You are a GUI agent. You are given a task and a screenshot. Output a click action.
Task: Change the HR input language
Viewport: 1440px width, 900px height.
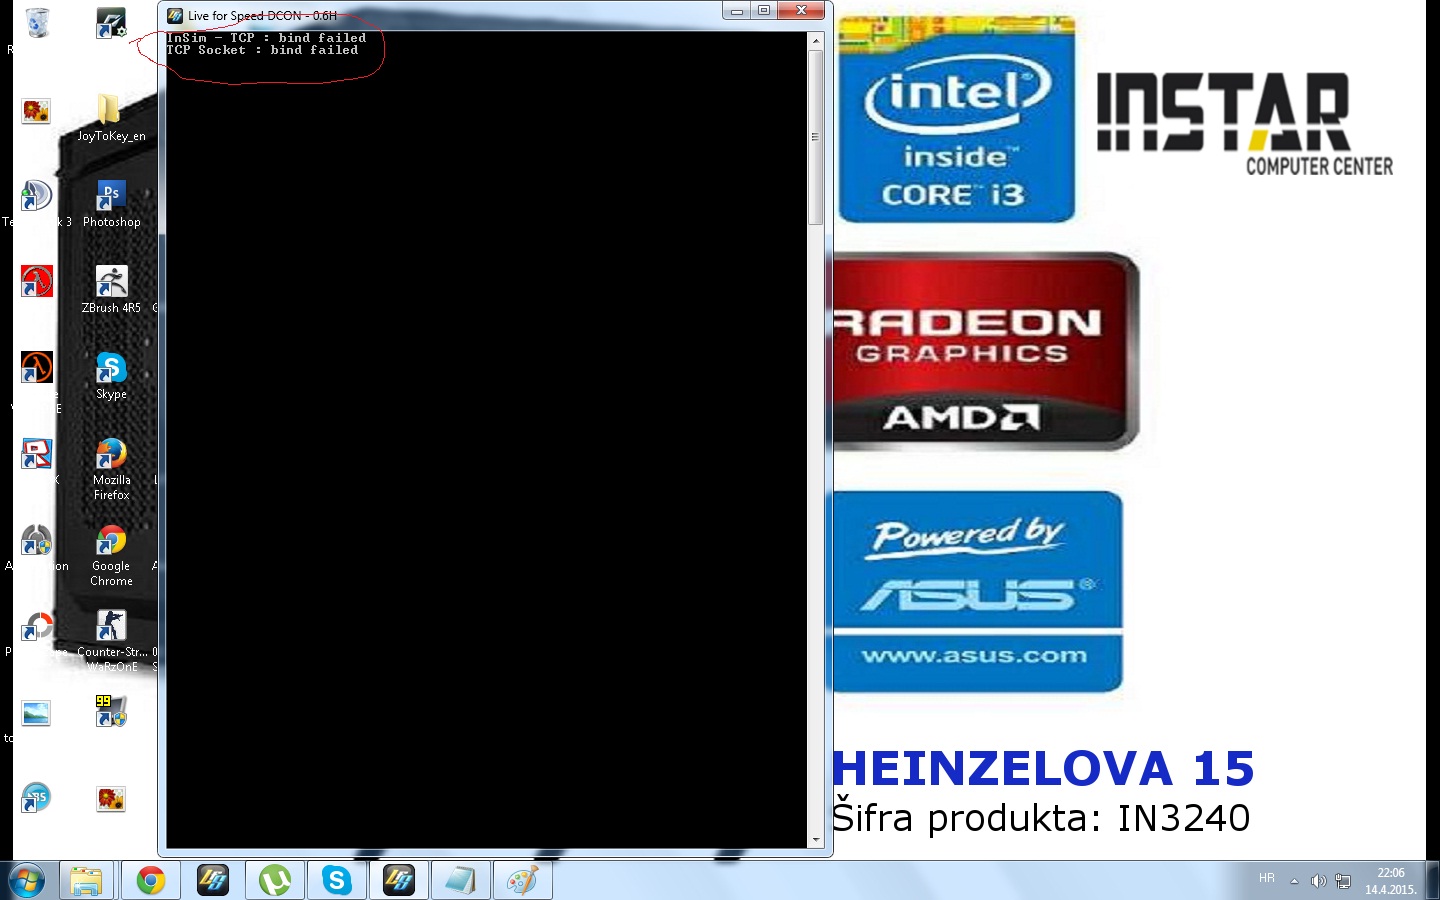[x=1267, y=878]
